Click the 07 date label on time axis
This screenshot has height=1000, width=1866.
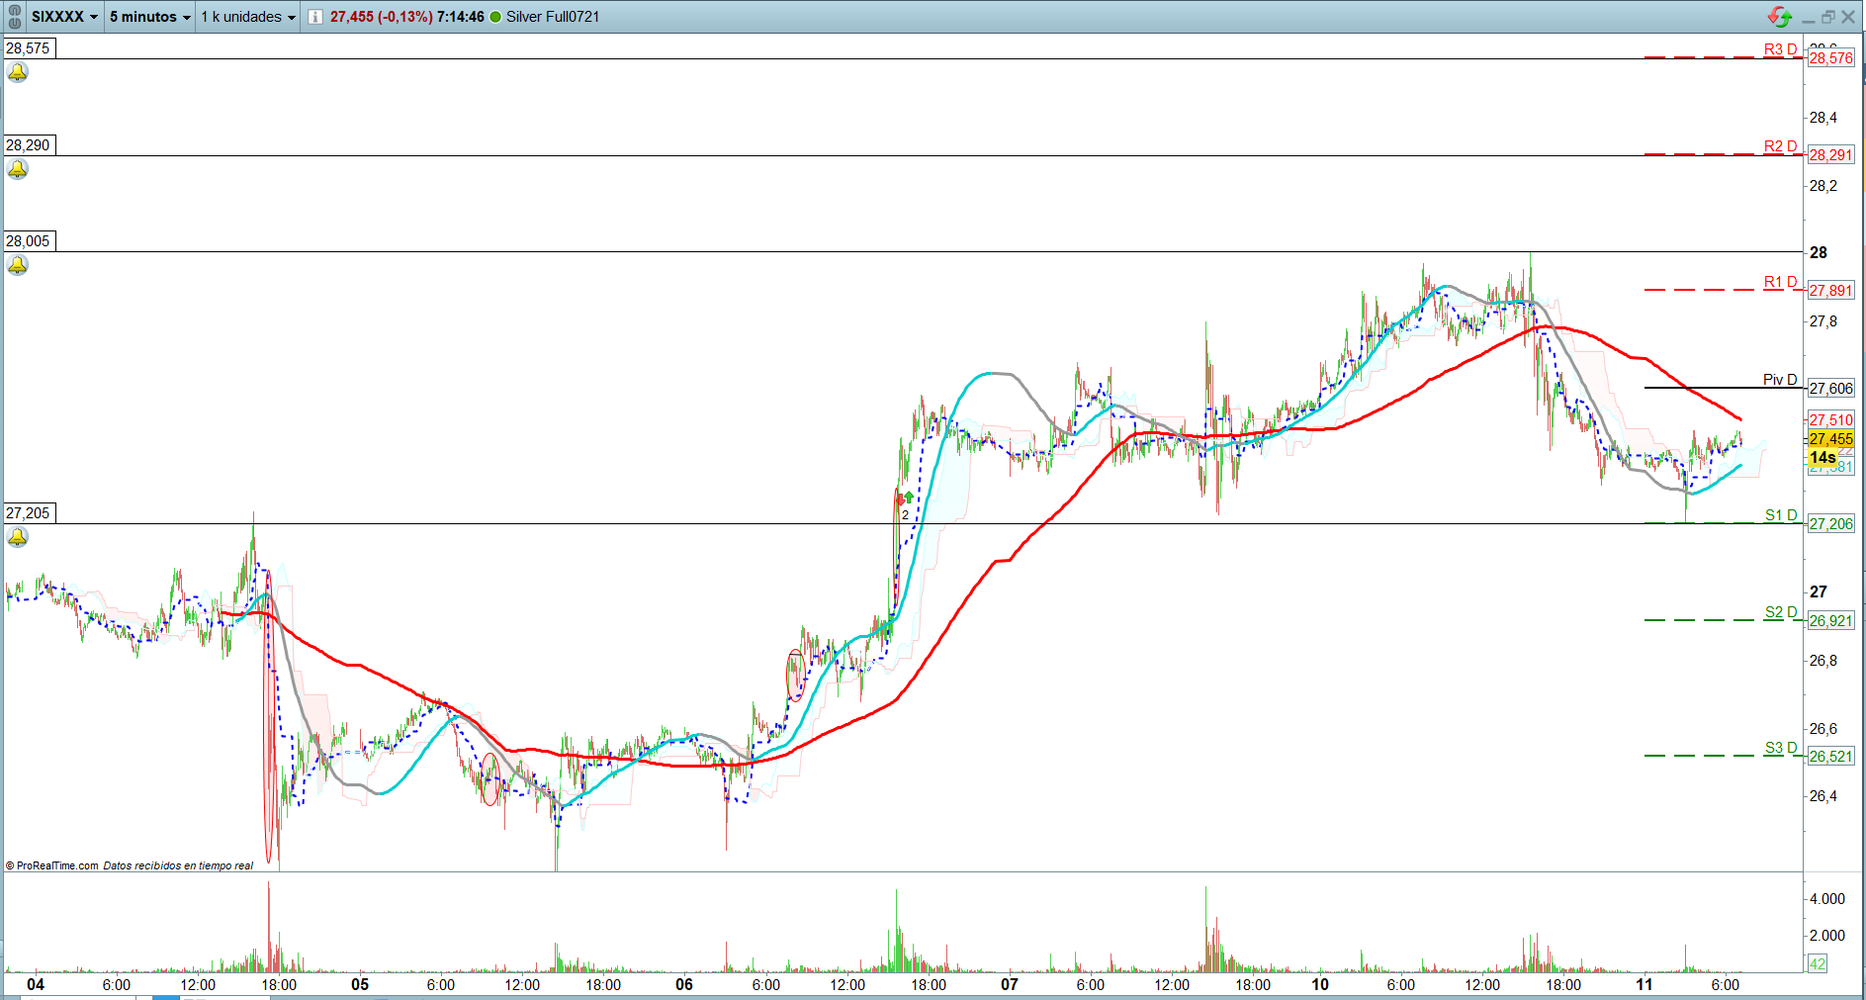pos(1009,984)
